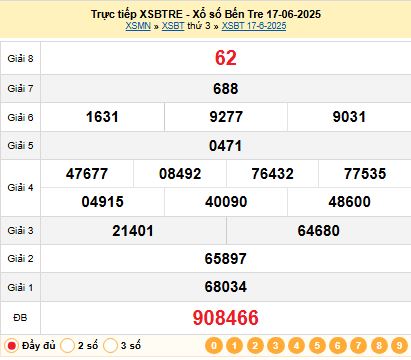
Task: Click the special prize number 908466
Action: 226,318
